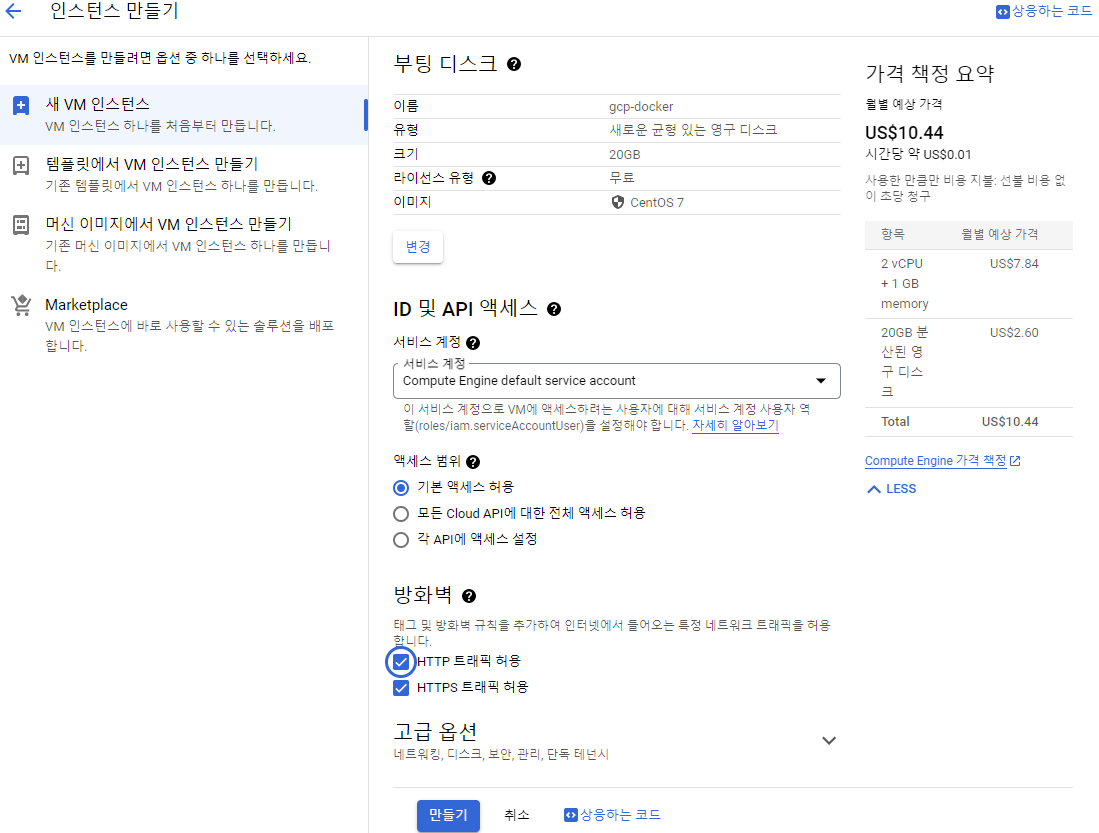Viewport: 1099px width, 833px height.
Task: Click the code icon in top-right 상응하는 코드
Action: 1002,12
